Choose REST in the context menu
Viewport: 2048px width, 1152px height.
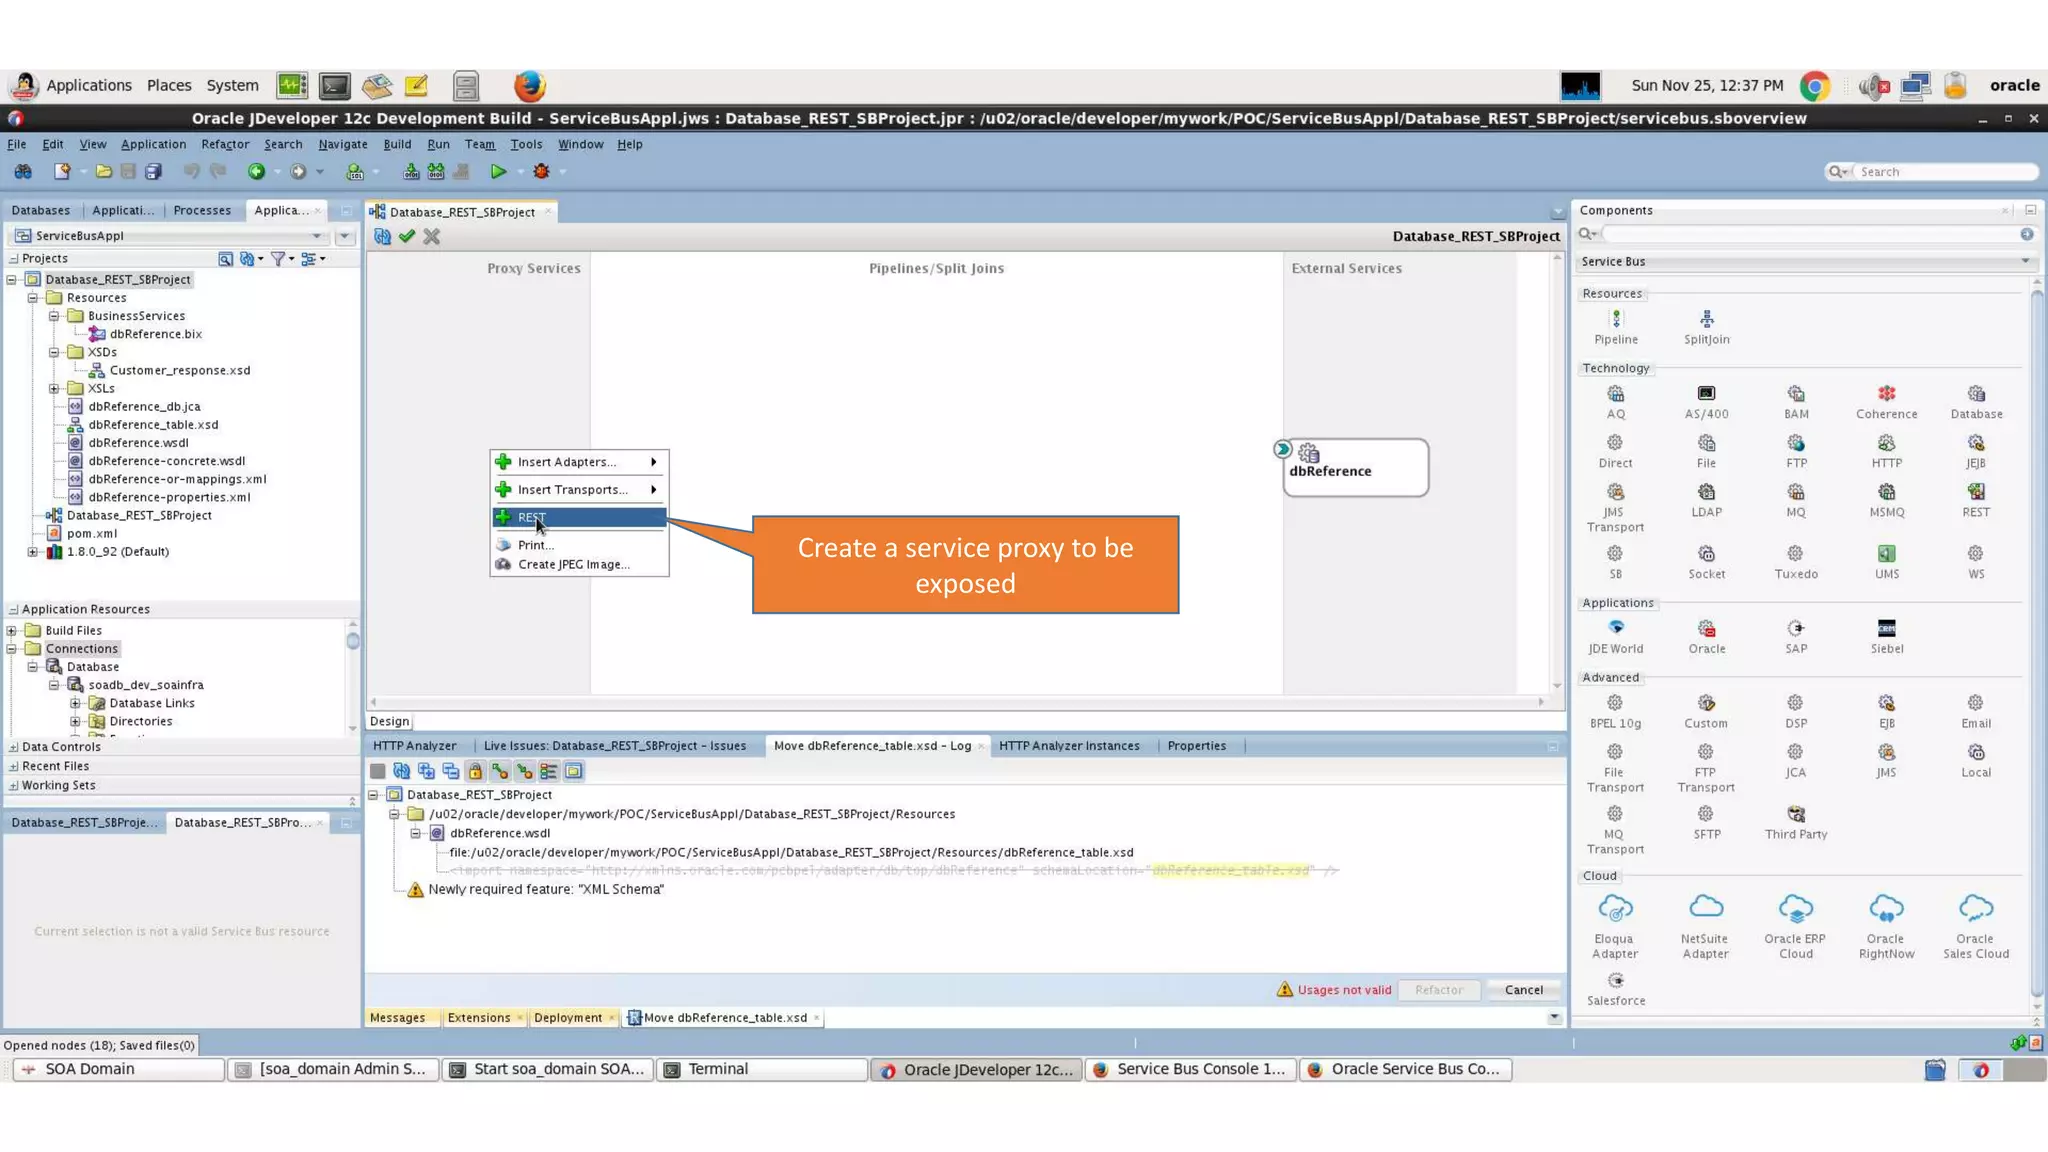click(579, 518)
